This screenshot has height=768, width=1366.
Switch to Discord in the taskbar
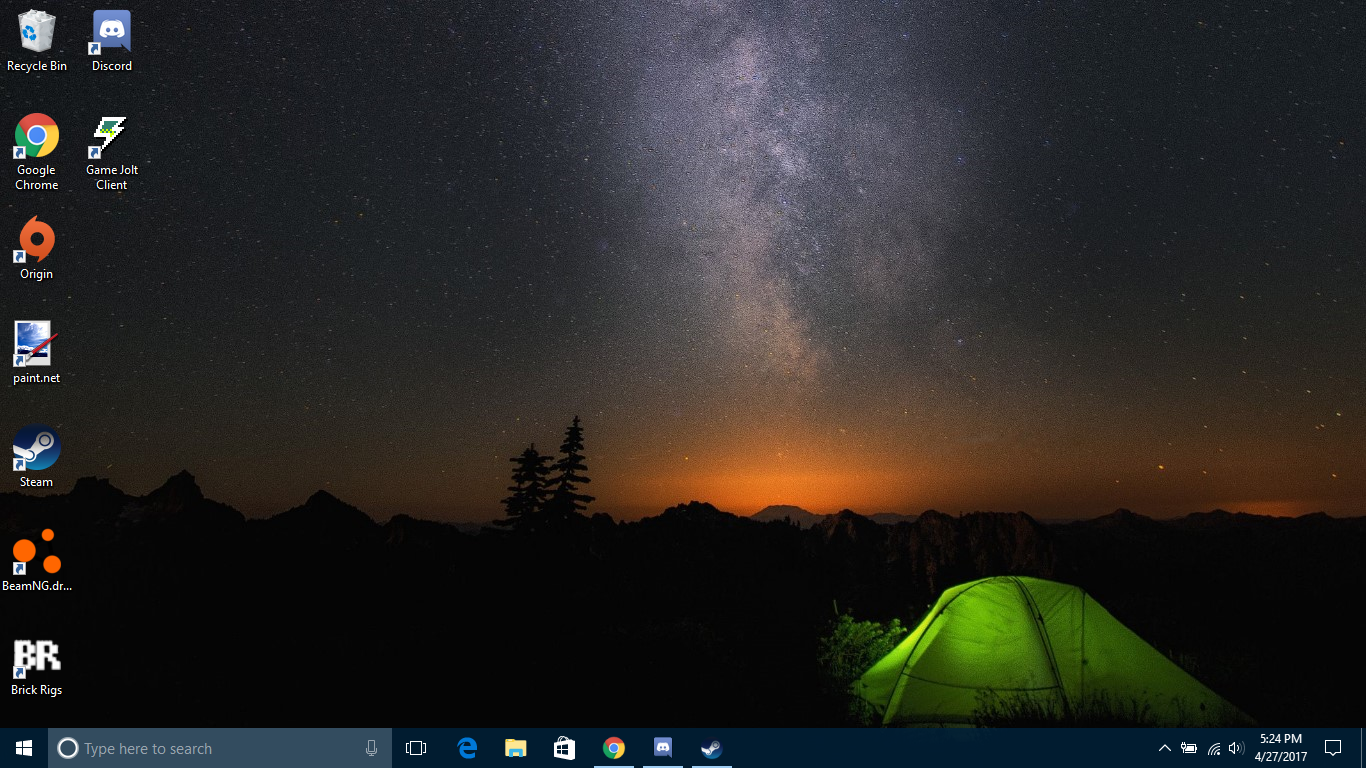(x=663, y=748)
